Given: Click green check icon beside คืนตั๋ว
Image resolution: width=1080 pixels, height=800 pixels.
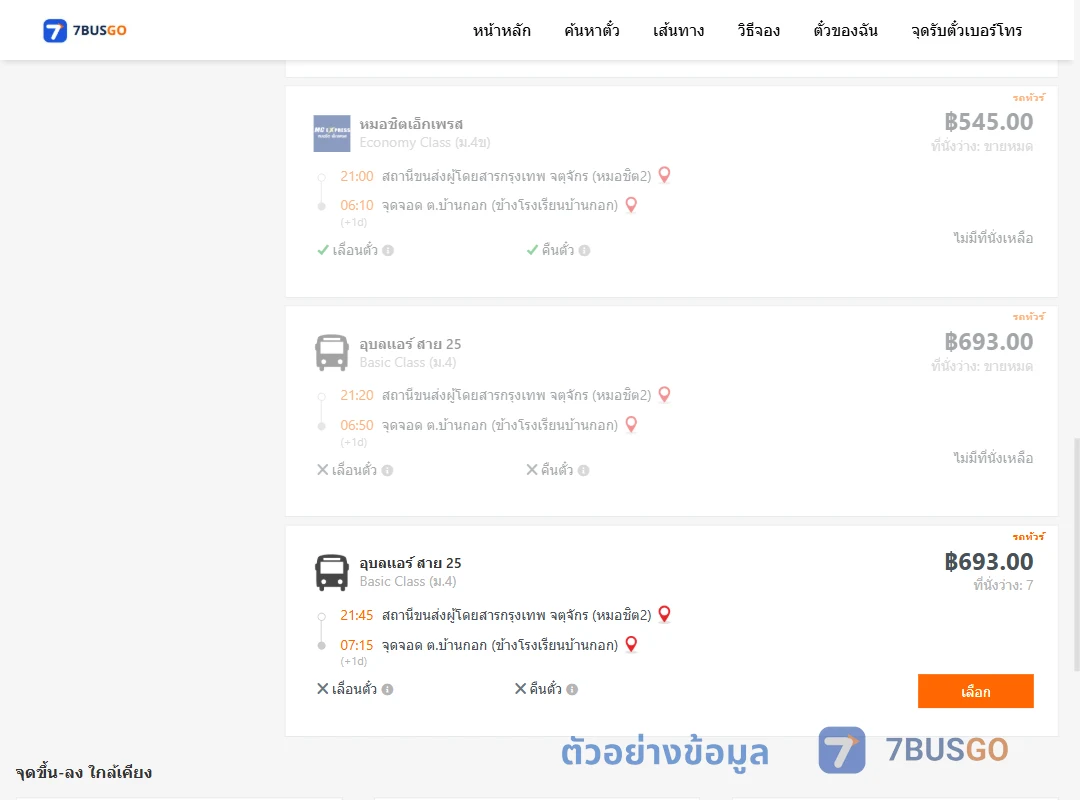Looking at the screenshot, I should click(532, 250).
